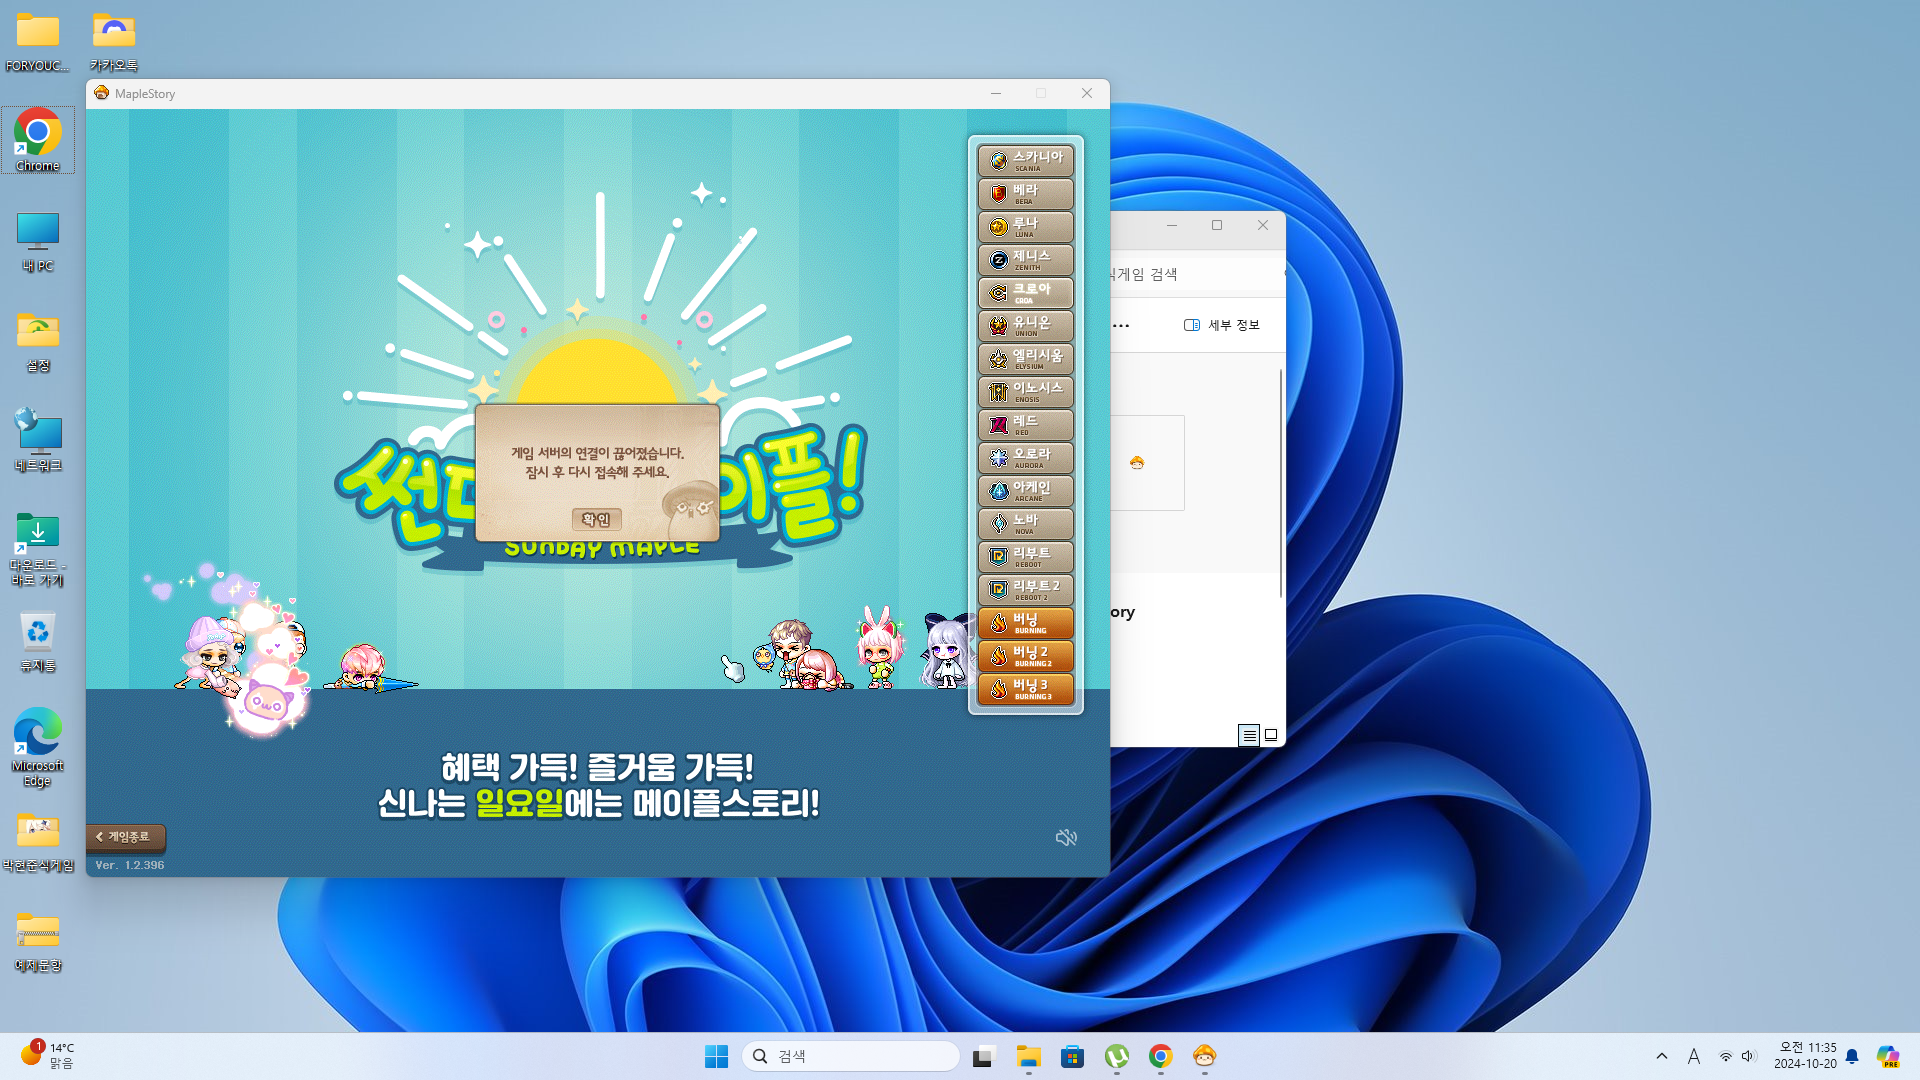Open Chrome from the taskbar
The image size is (1920, 1080).
pos(1160,1056)
